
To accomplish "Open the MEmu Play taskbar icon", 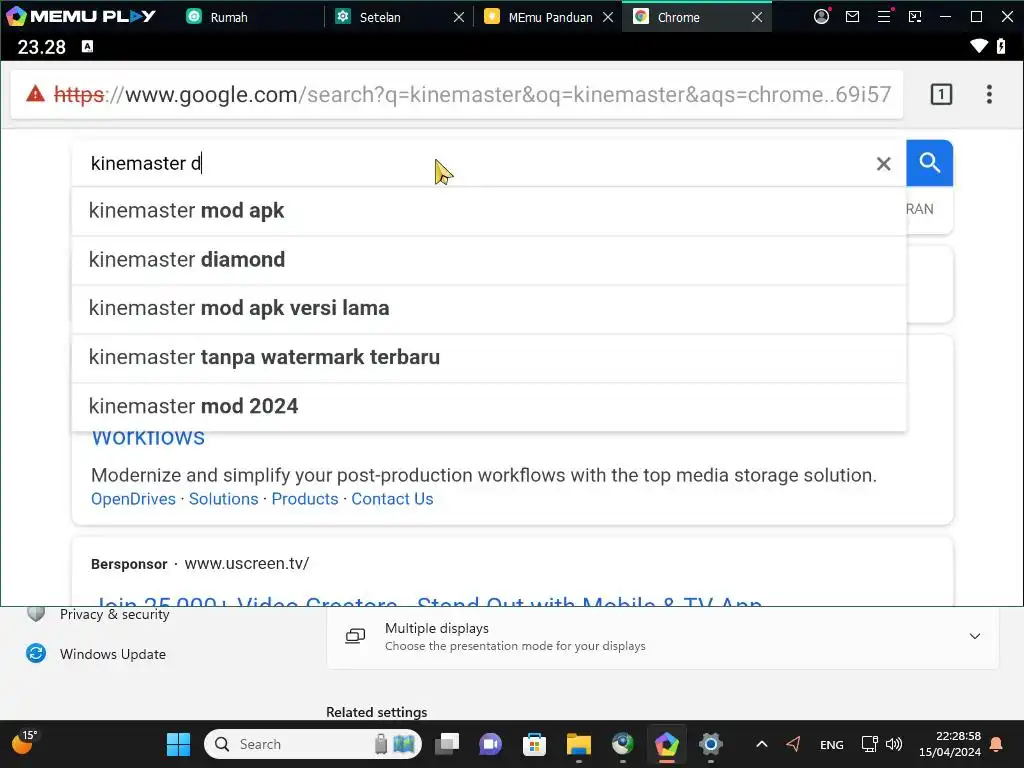I will tap(666, 744).
